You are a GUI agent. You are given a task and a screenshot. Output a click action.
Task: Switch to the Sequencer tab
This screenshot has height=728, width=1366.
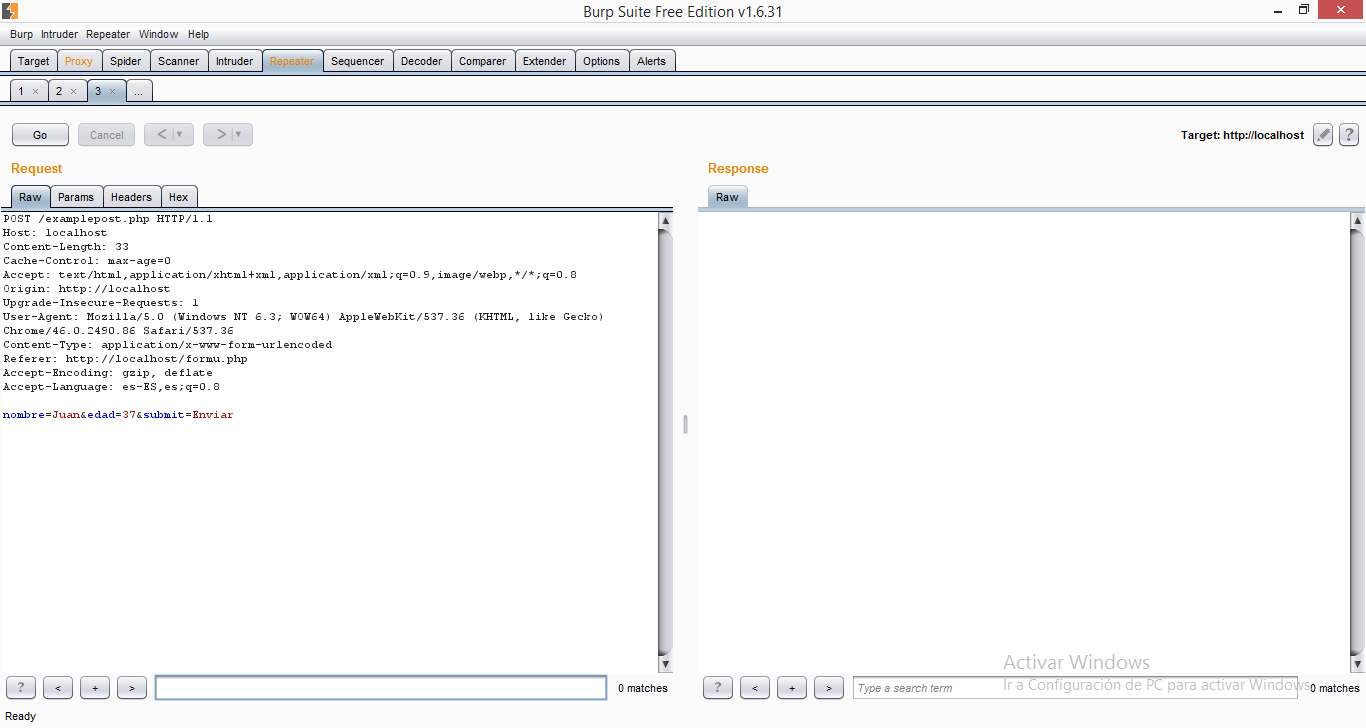[x=358, y=61]
